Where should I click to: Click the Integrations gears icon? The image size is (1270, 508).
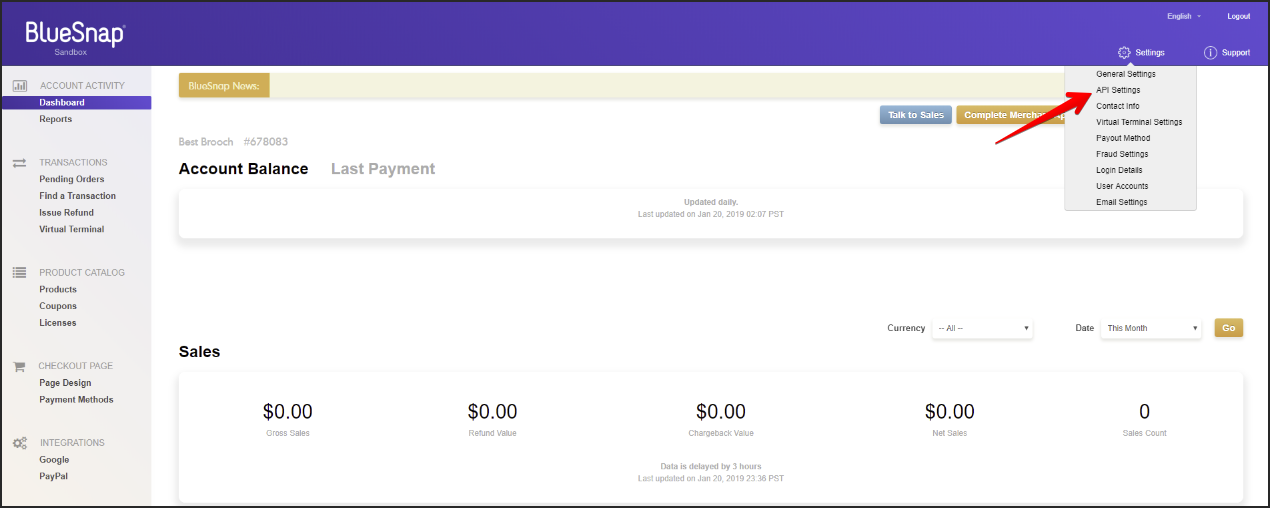(x=19, y=442)
